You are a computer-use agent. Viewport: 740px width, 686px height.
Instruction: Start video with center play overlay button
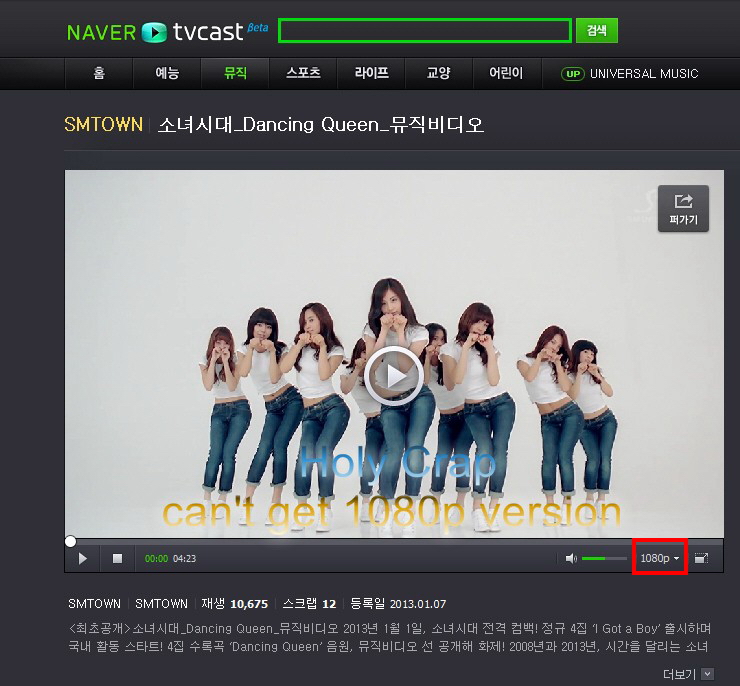point(394,376)
